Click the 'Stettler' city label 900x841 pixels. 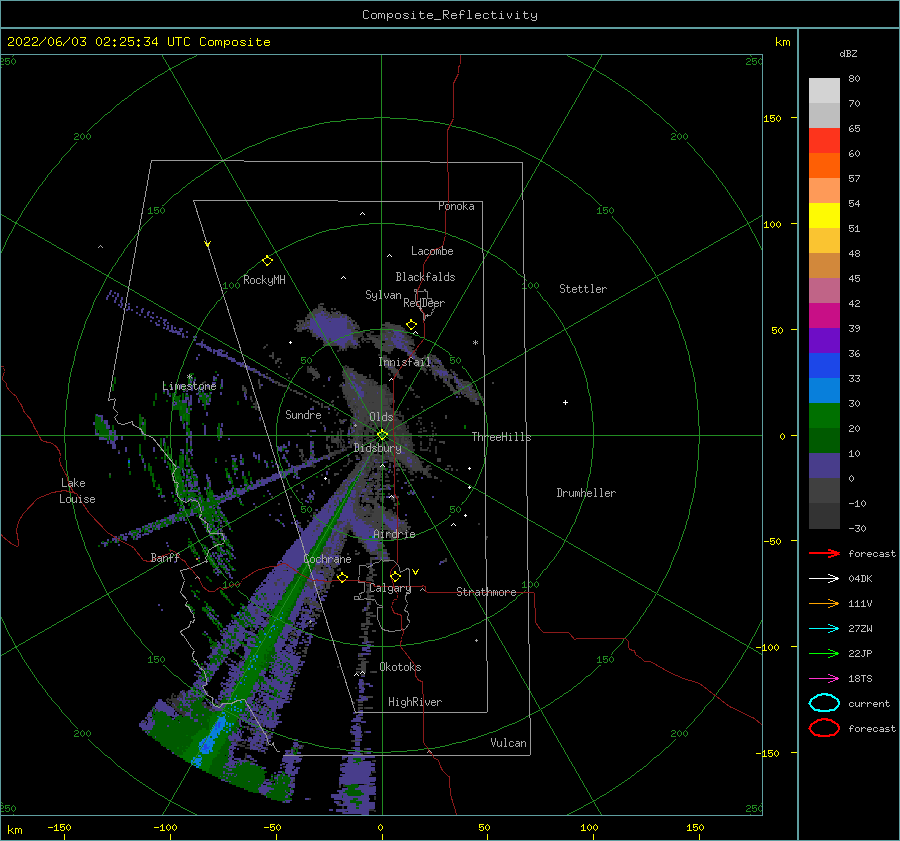(583, 289)
